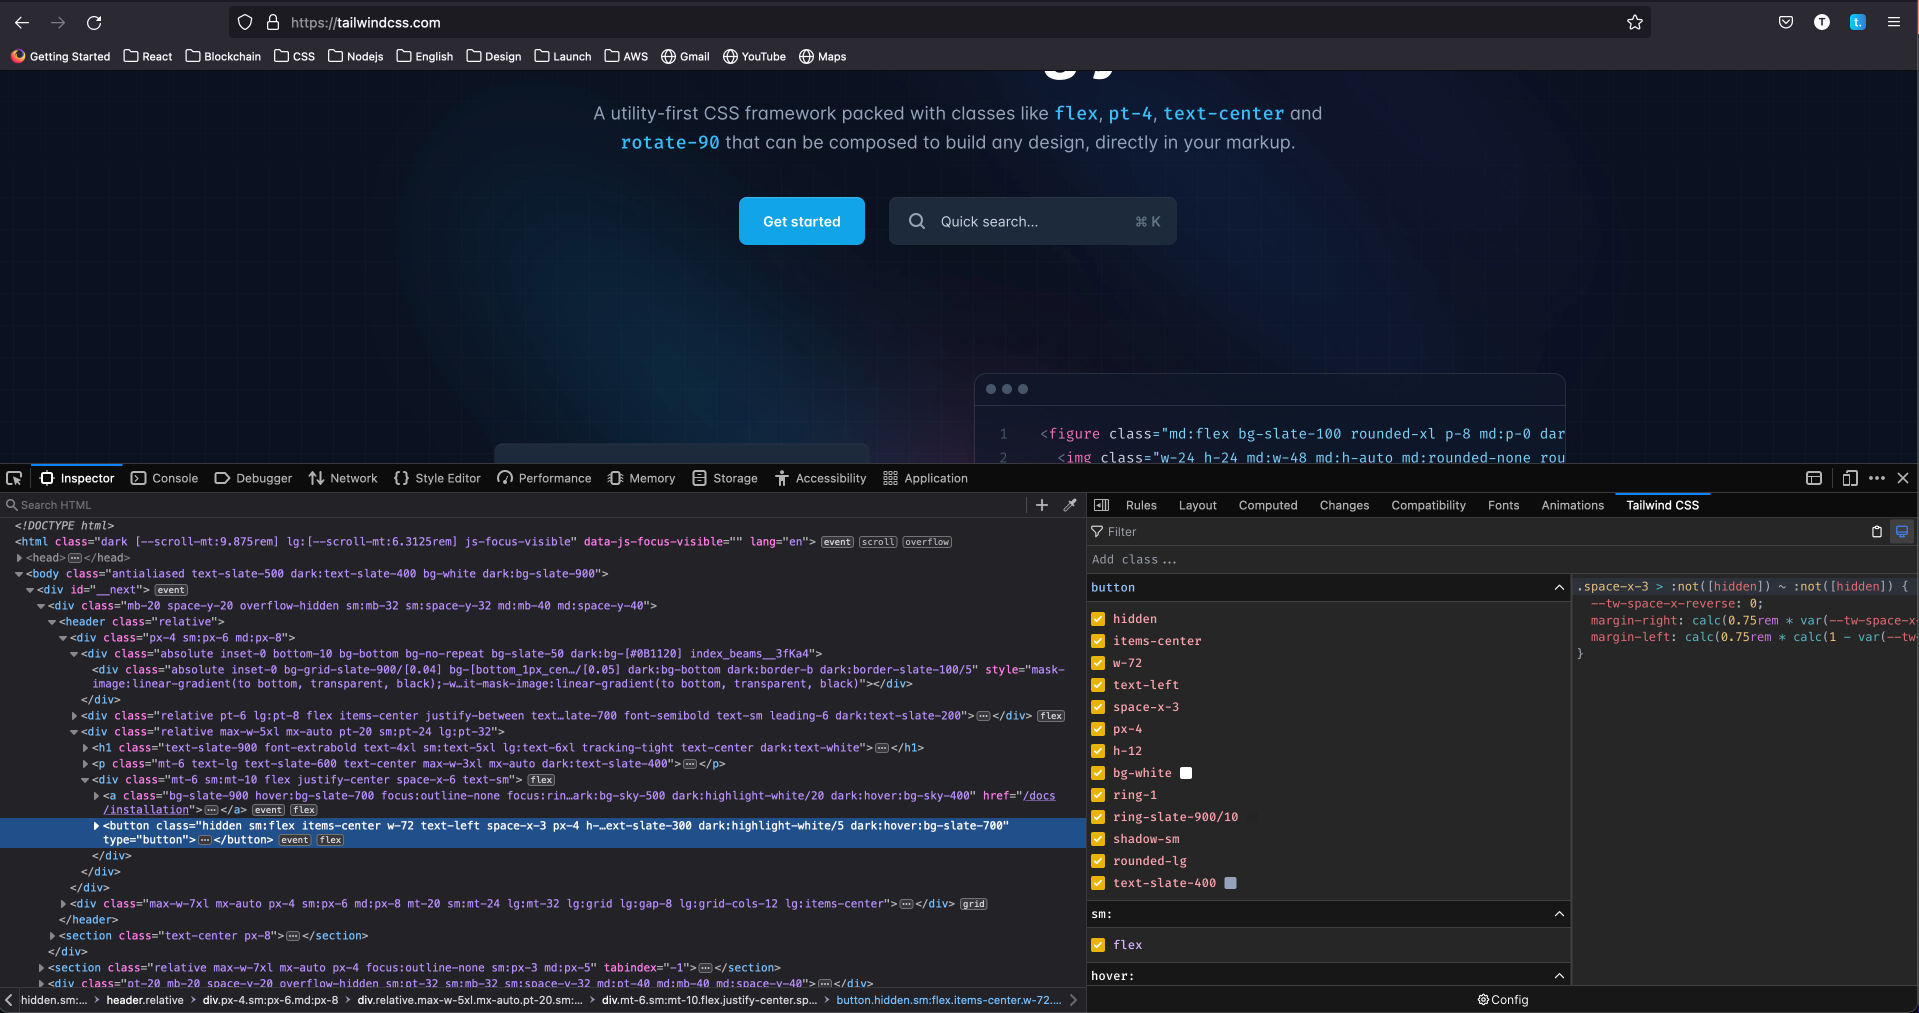Expand the head element node
The height and width of the screenshot is (1013, 1919).
(x=19, y=558)
